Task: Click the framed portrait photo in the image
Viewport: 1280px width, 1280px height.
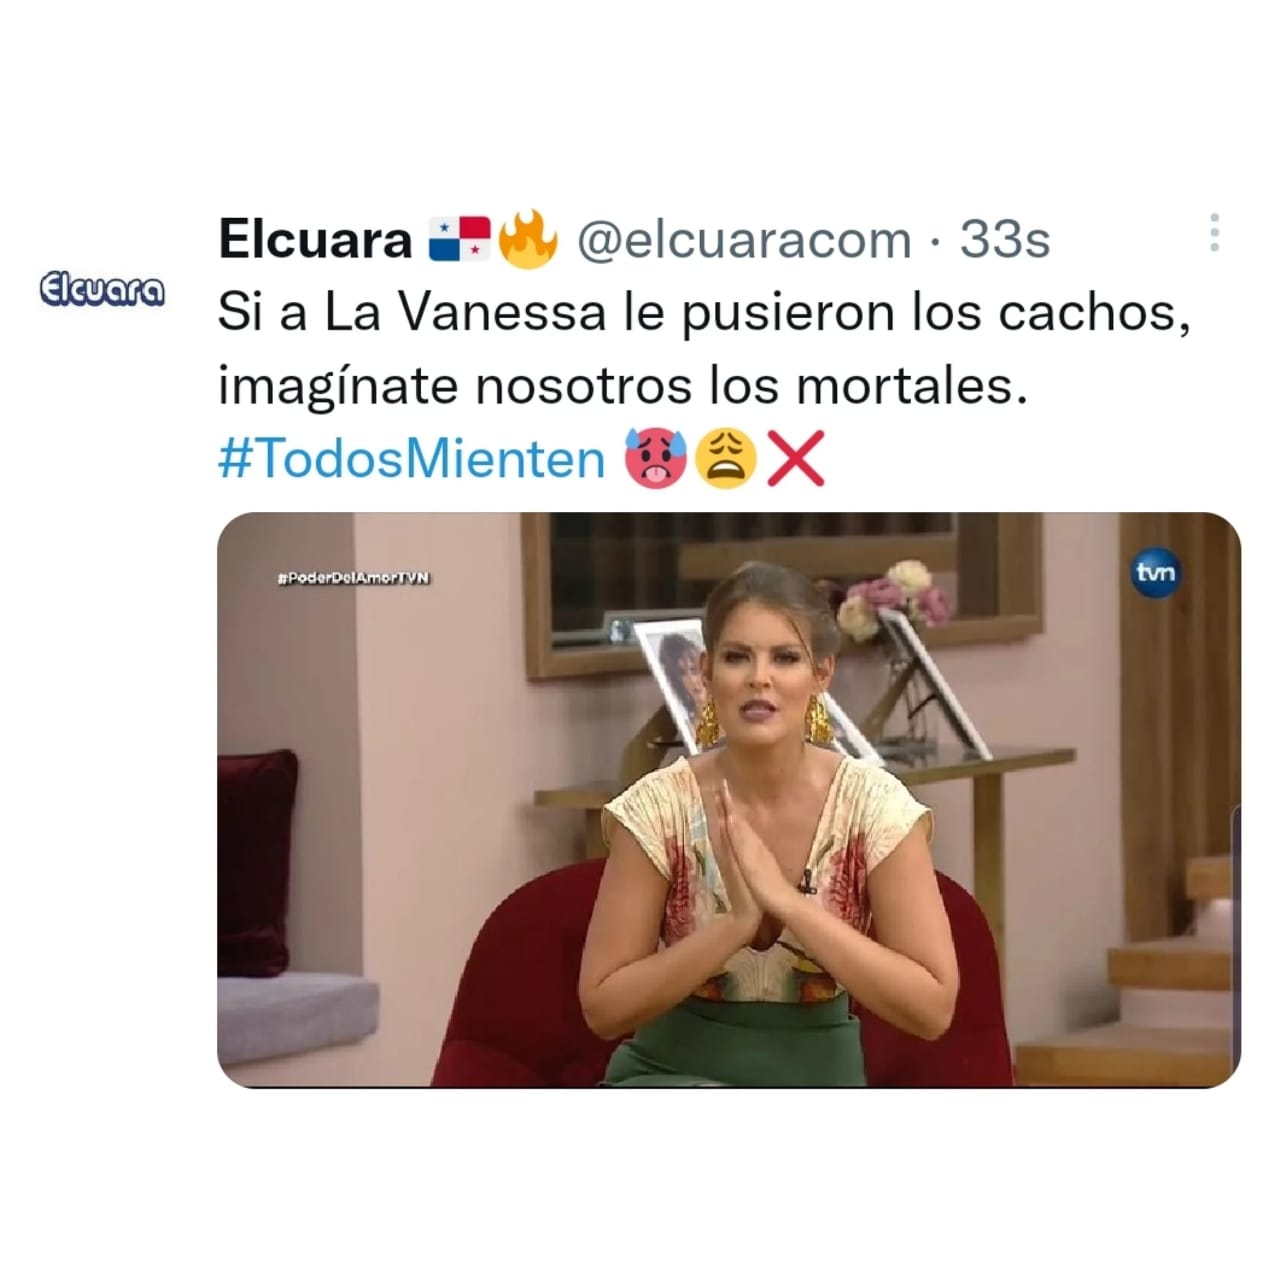Action: tap(672, 669)
